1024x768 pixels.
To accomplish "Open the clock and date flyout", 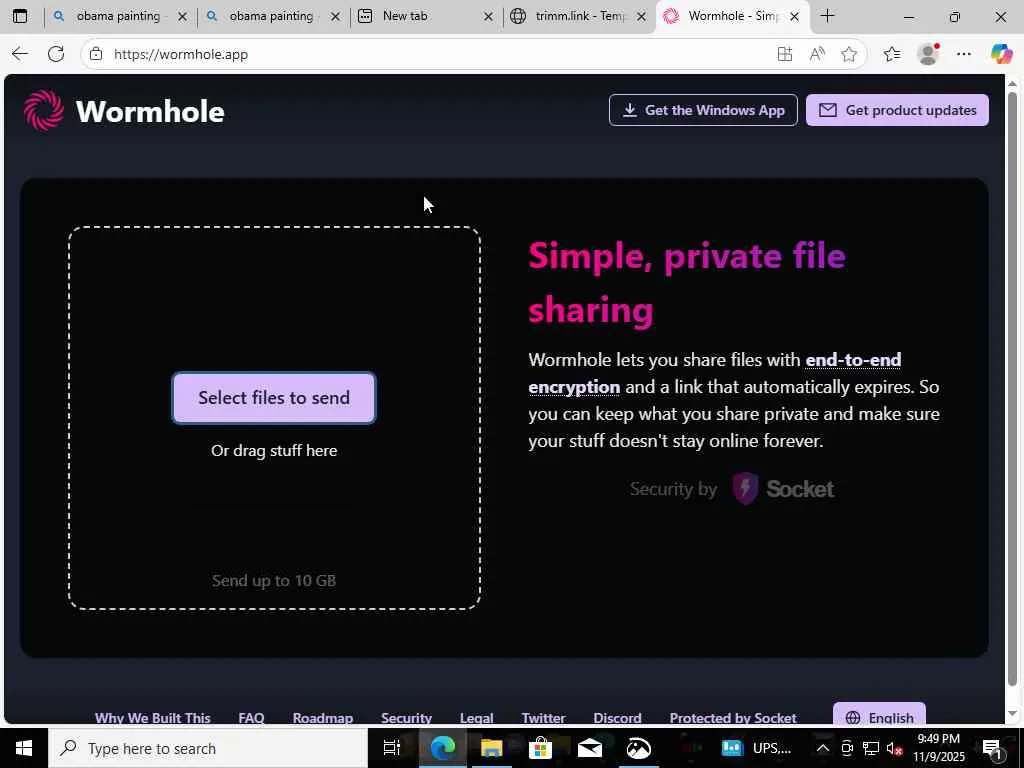I will (x=938, y=748).
